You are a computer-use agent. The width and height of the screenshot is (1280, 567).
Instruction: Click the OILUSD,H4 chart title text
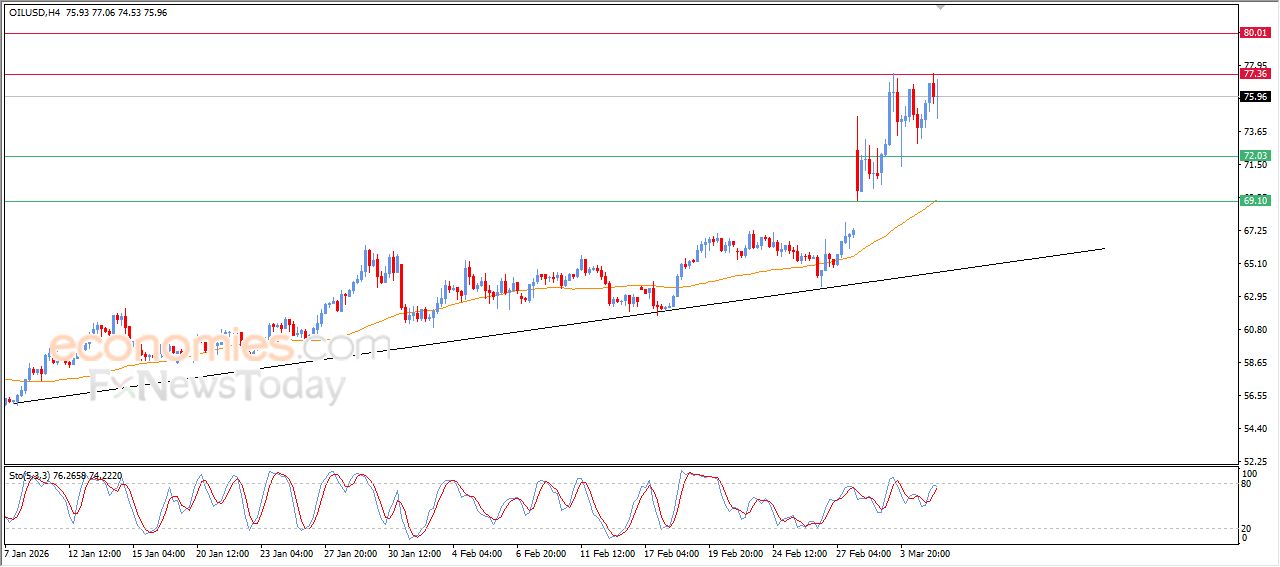coord(32,12)
